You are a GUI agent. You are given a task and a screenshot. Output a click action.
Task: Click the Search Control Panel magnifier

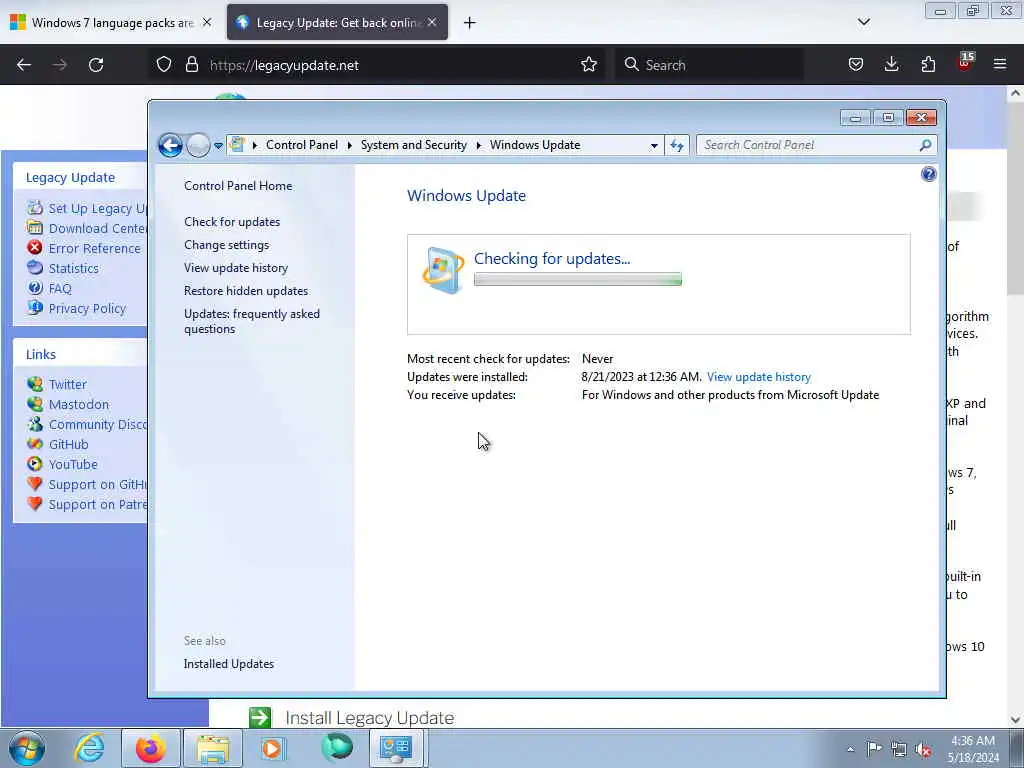tap(925, 145)
